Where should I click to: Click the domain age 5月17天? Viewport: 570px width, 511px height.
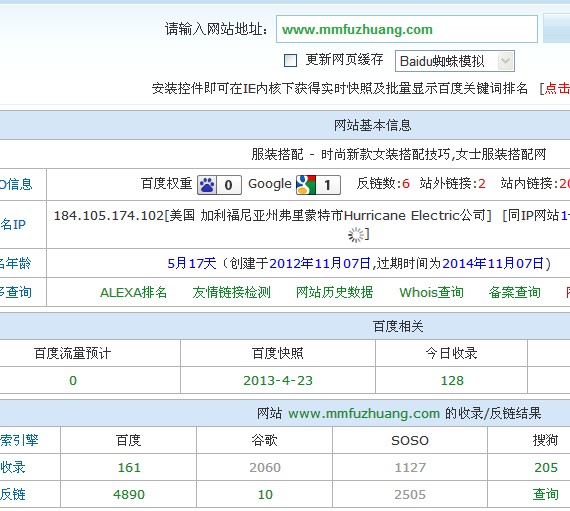click(192, 263)
